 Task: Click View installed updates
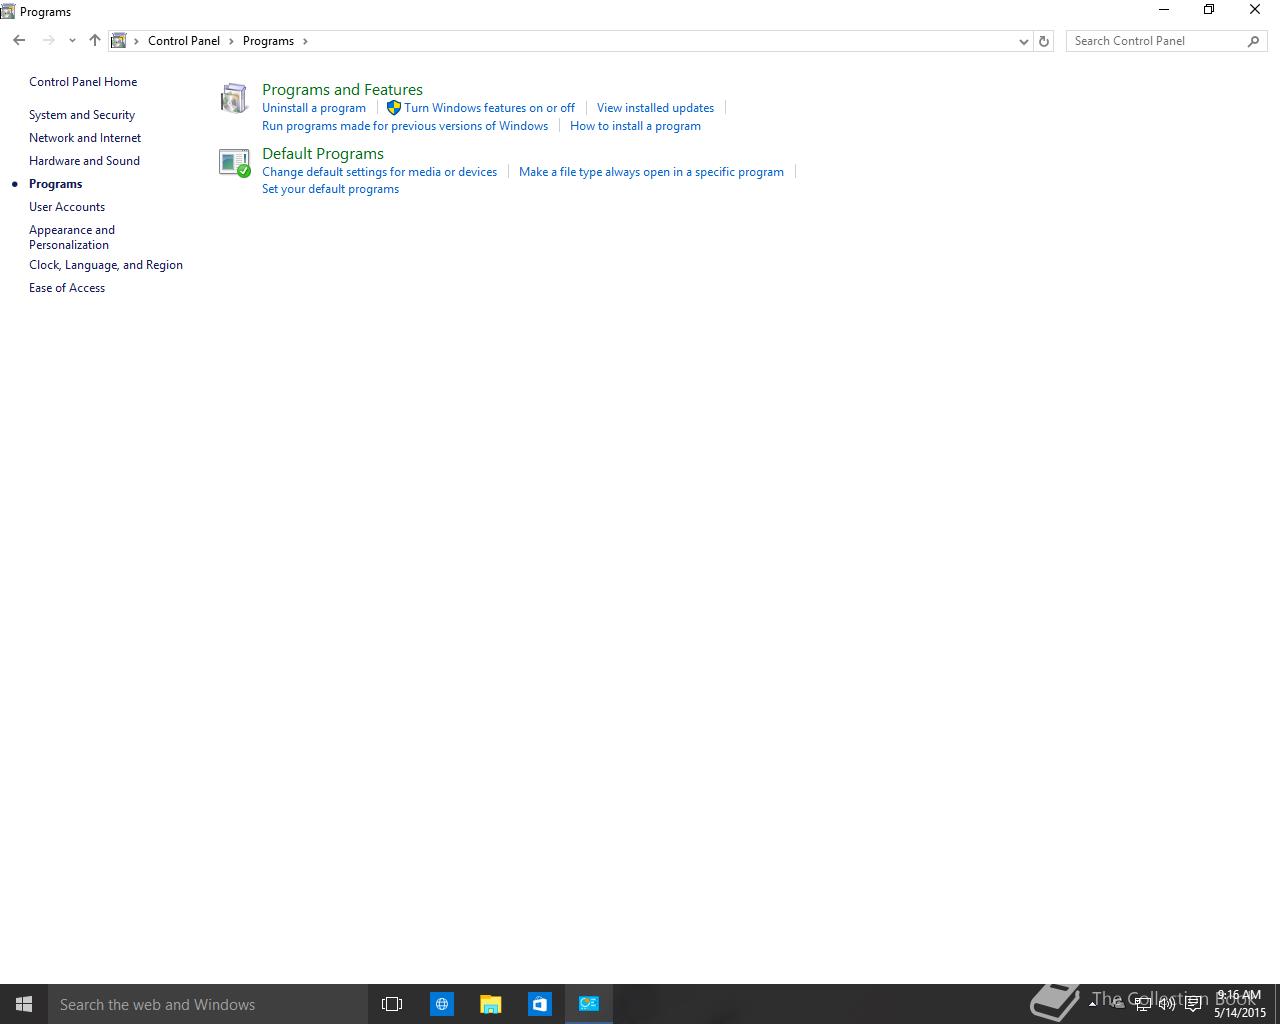pos(655,108)
